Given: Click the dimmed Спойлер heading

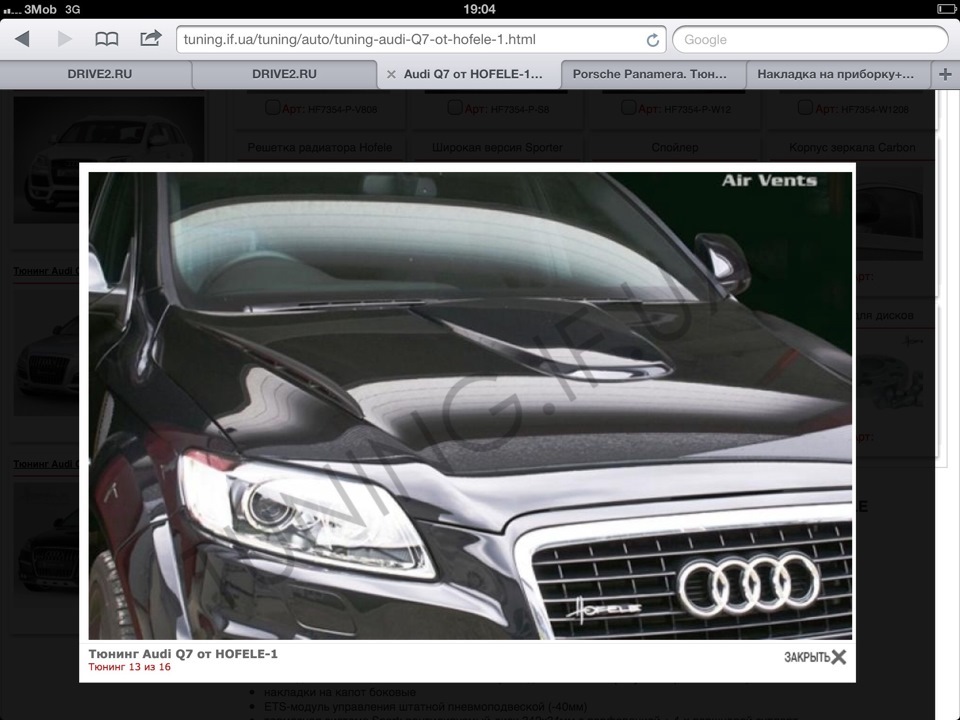Looking at the screenshot, I should 675,148.
